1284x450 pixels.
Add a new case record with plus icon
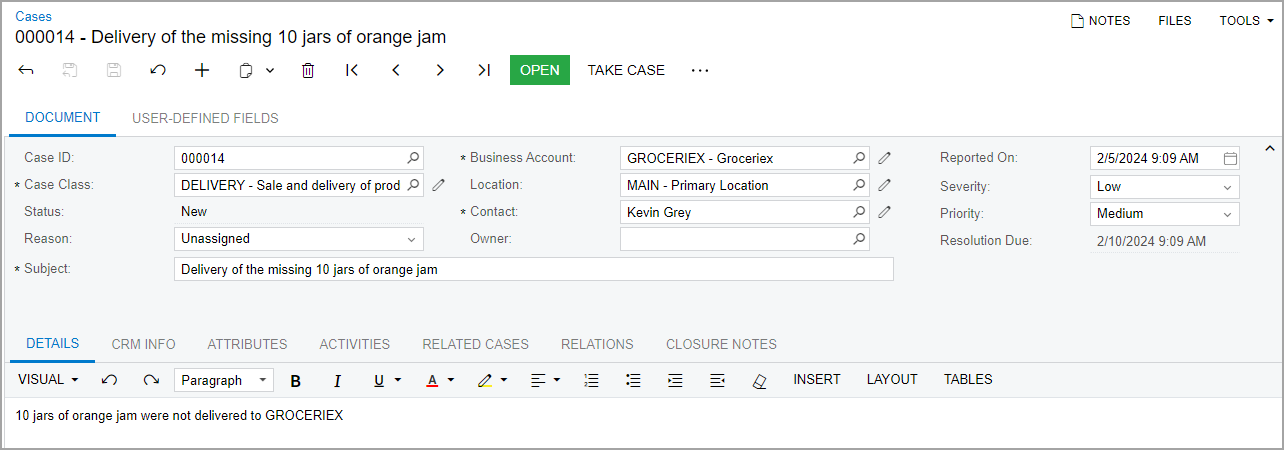tap(202, 70)
